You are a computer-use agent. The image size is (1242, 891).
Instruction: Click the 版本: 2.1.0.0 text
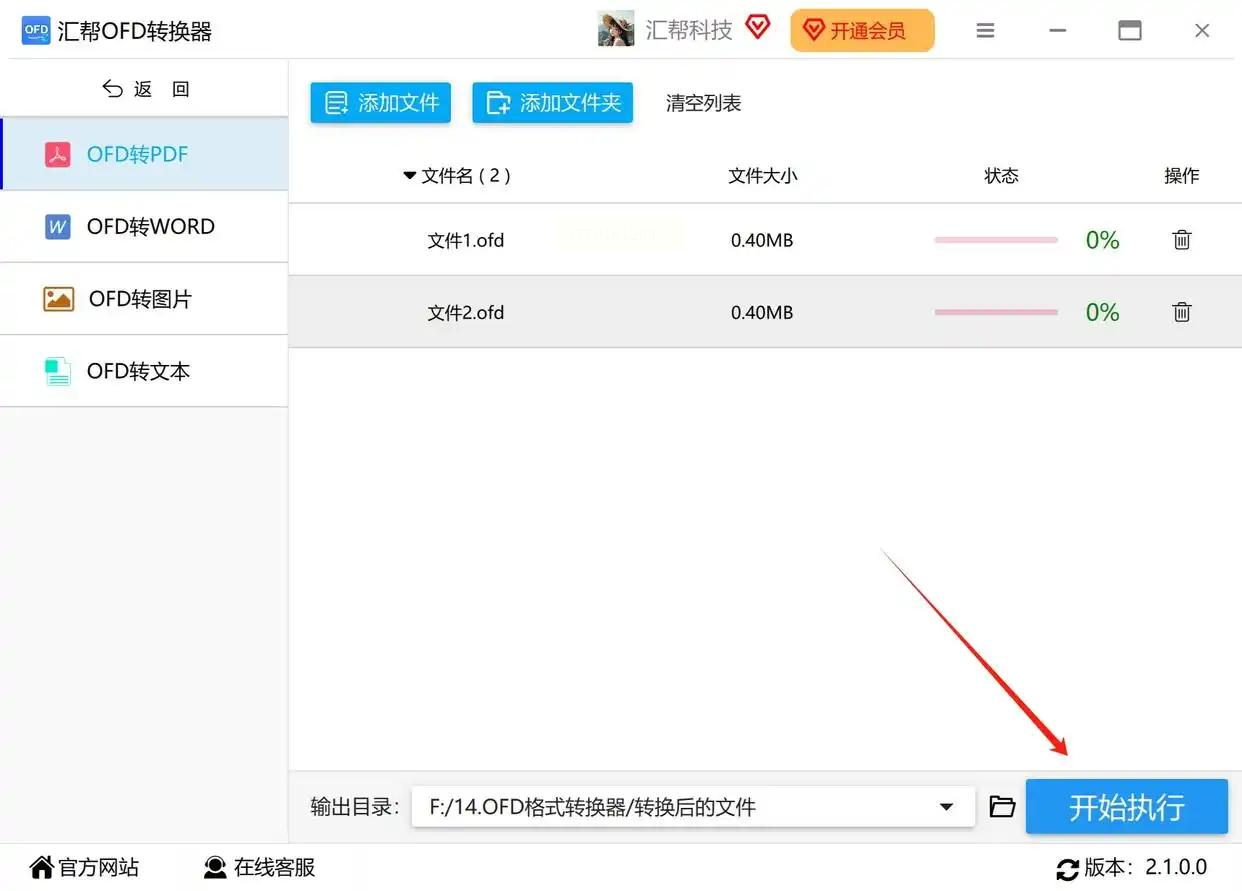[1146, 867]
